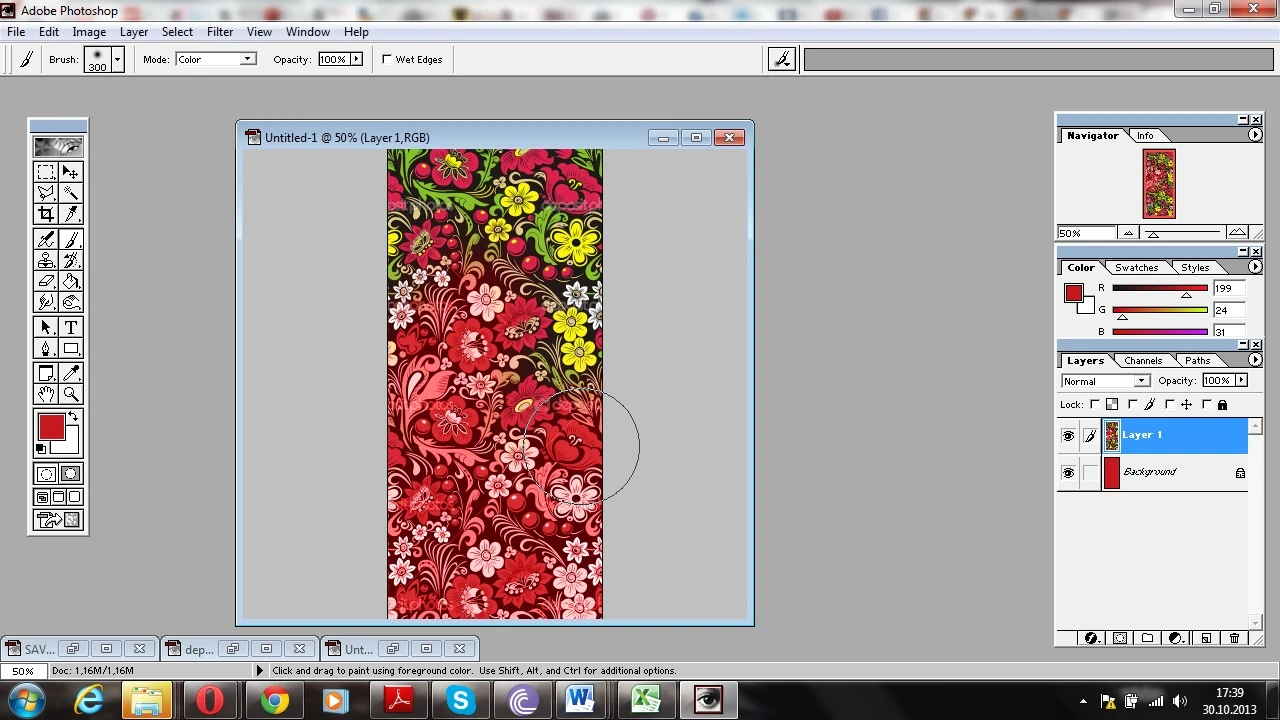
Task: Expand the brush preset picker arrow
Action: click(117, 60)
